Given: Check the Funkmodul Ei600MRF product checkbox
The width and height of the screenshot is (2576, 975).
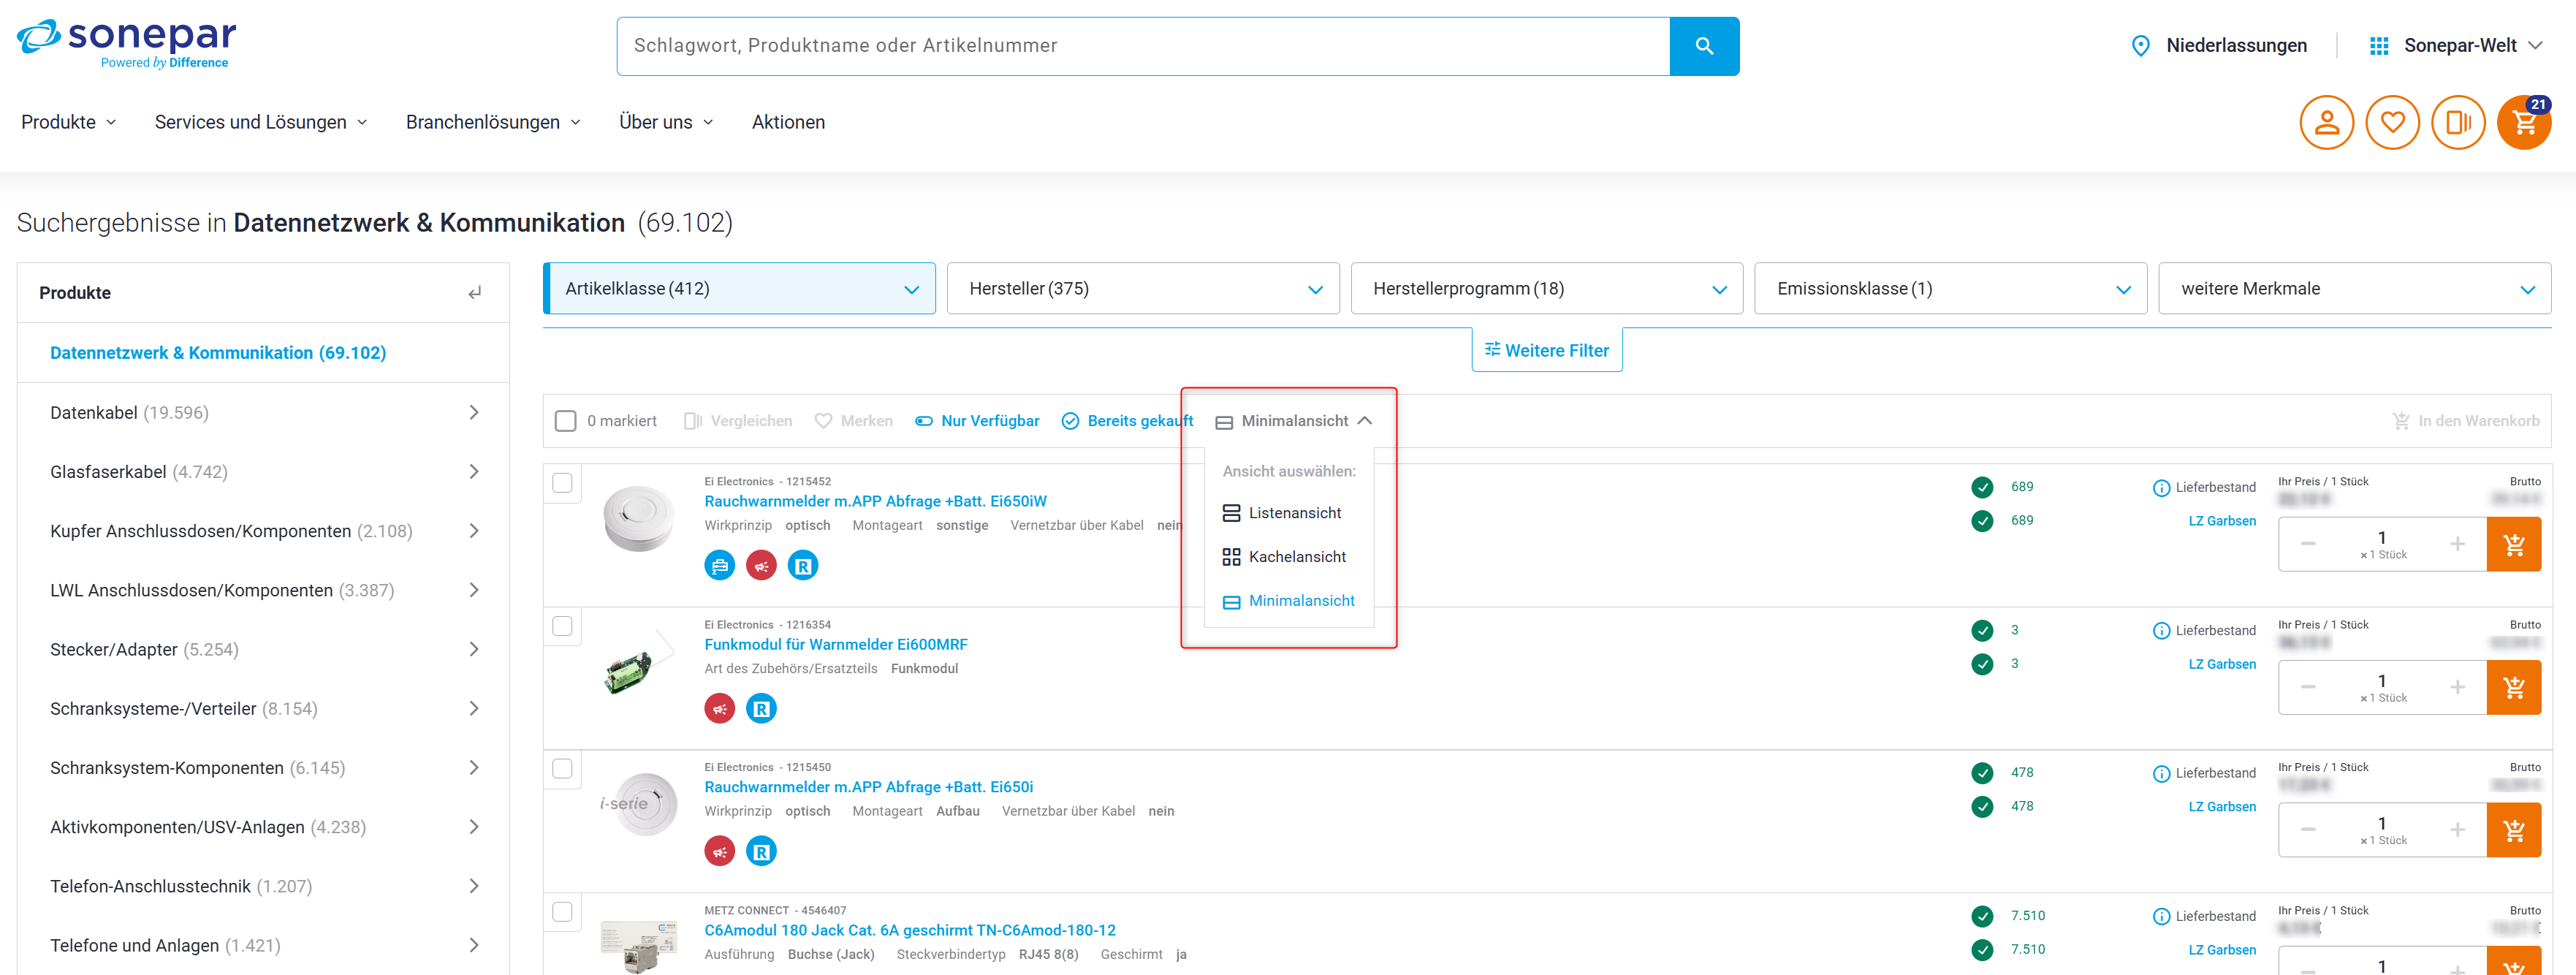Looking at the screenshot, I should (x=563, y=626).
